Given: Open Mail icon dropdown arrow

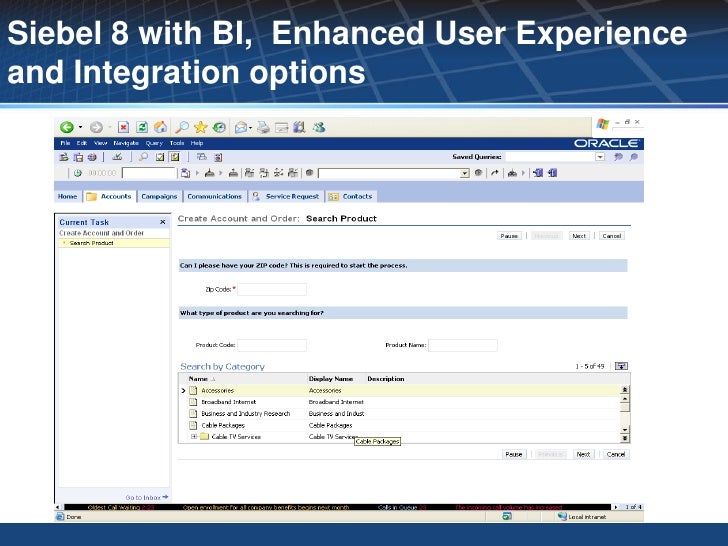Looking at the screenshot, I should click(251, 127).
